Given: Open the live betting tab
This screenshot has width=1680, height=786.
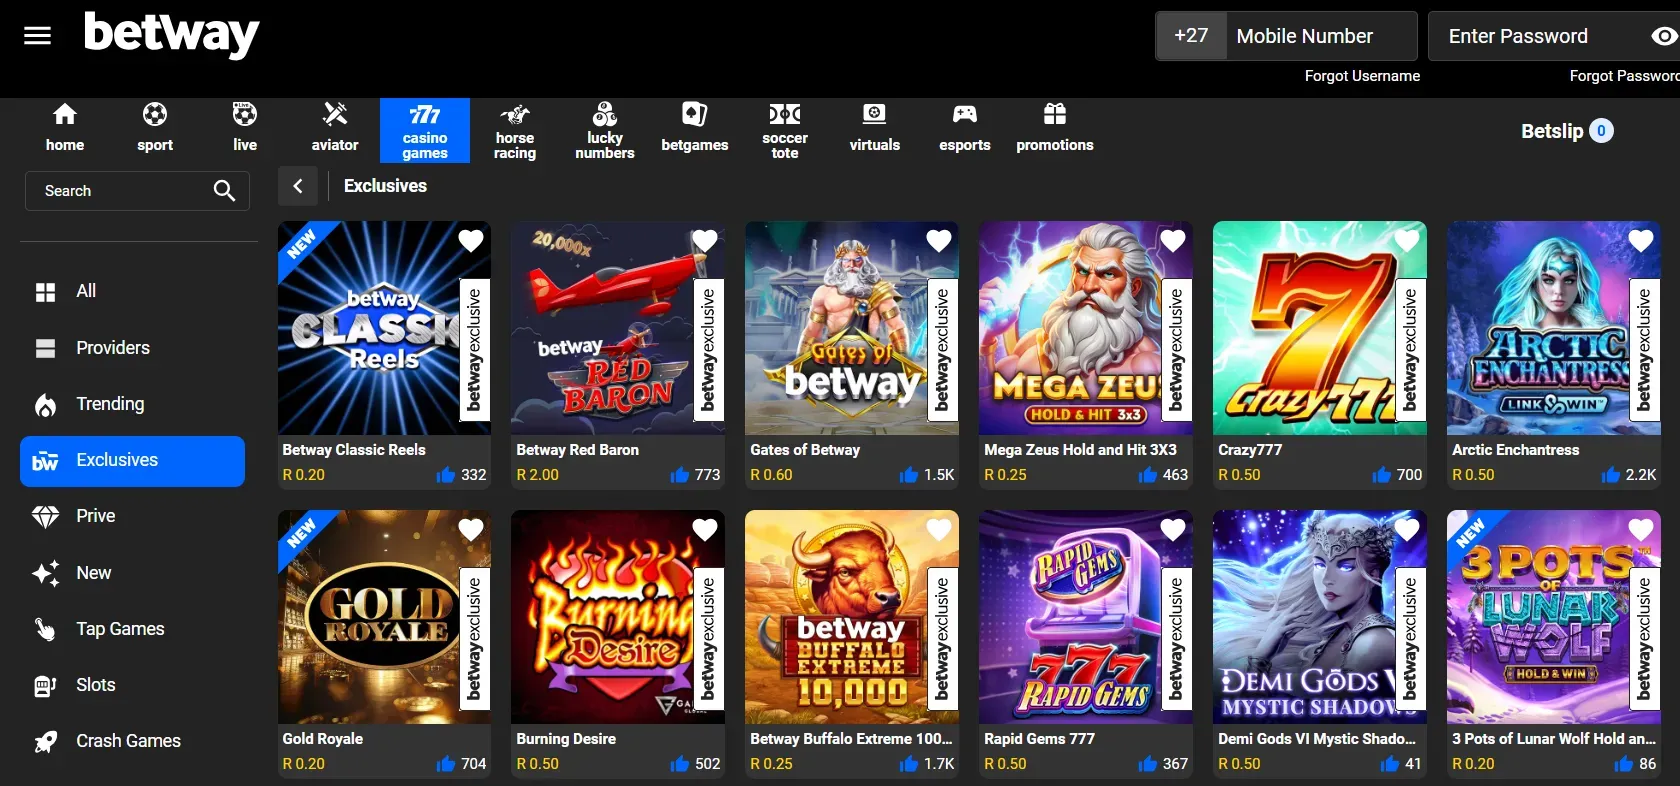Looking at the screenshot, I should pos(245,128).
